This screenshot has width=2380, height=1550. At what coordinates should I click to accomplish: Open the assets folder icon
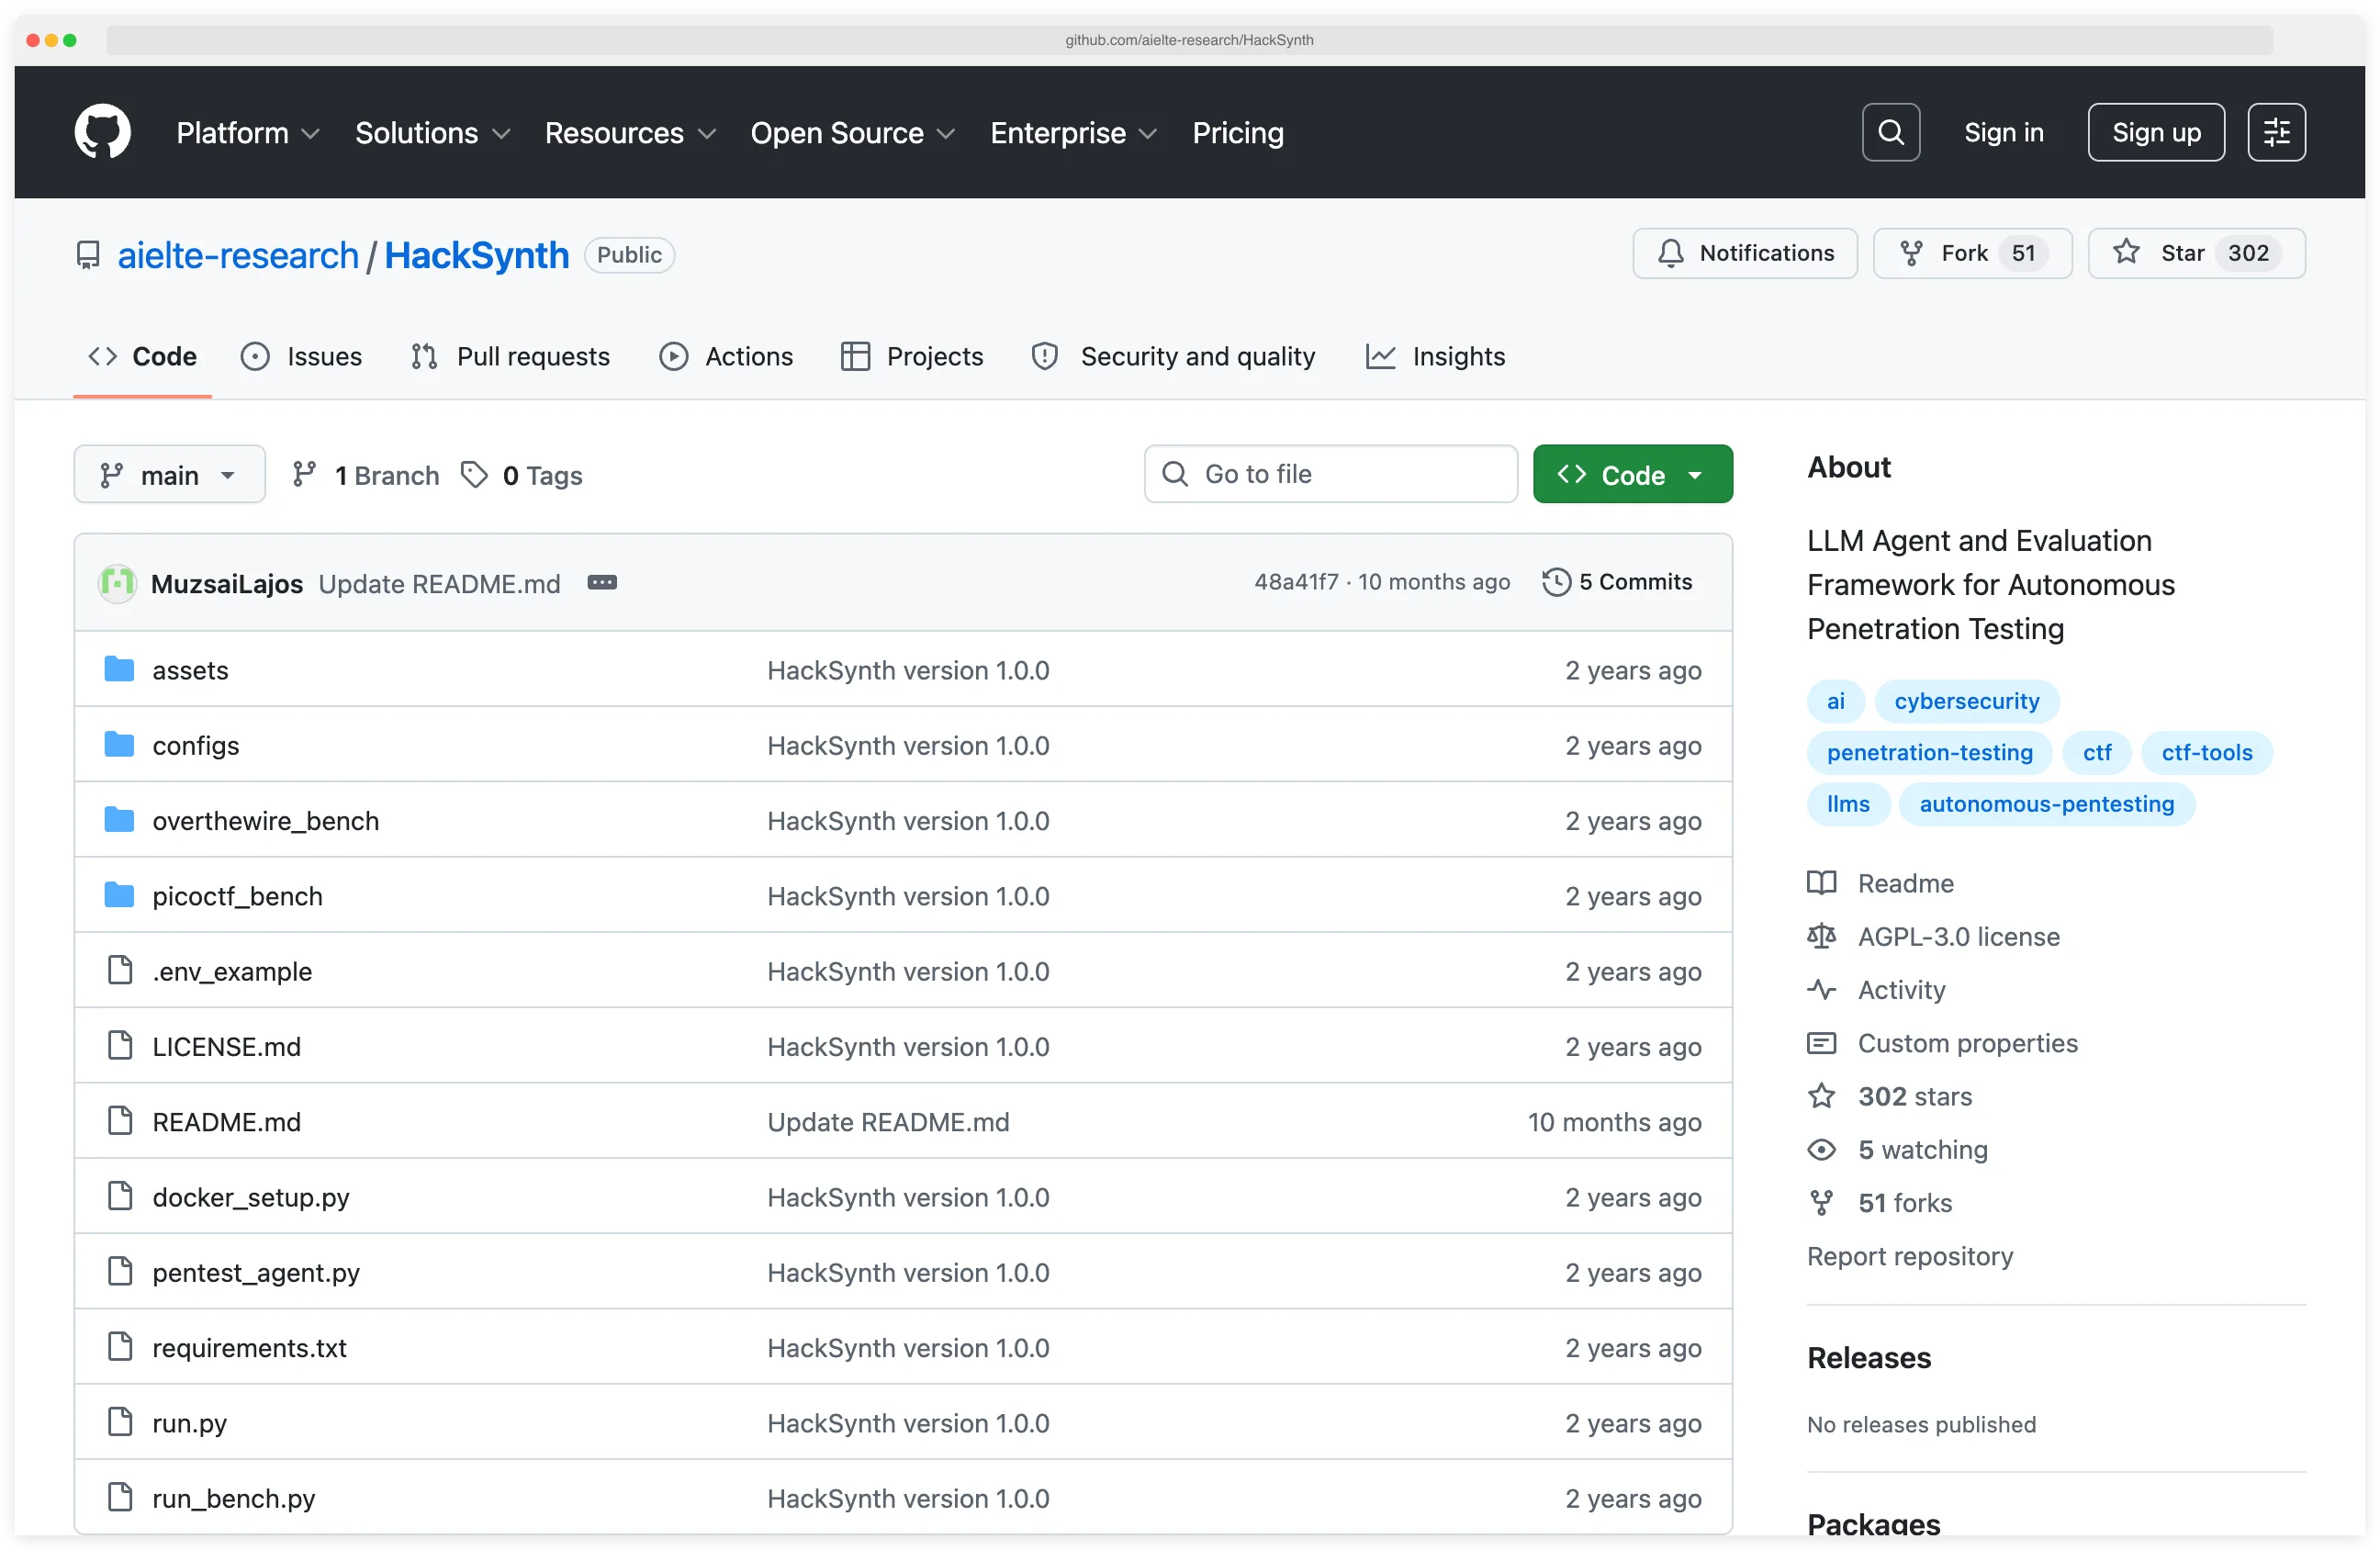coord(118,669)
